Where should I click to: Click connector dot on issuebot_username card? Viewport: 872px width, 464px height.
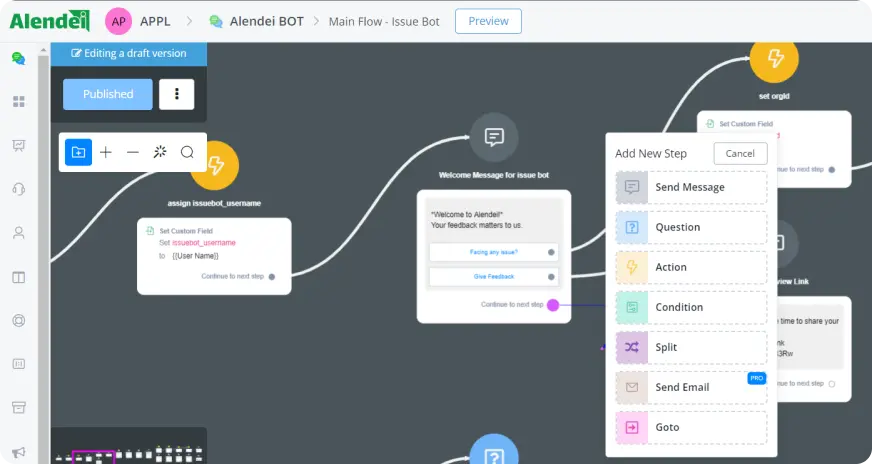[272, 277]
